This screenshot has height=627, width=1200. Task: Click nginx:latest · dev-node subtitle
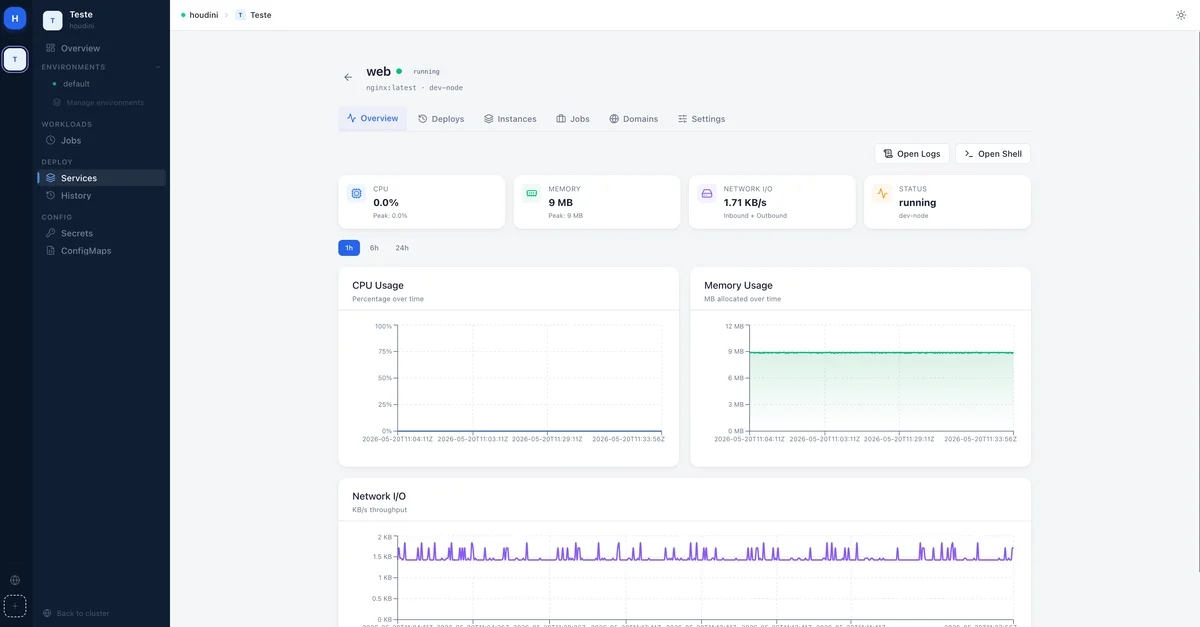415,88
